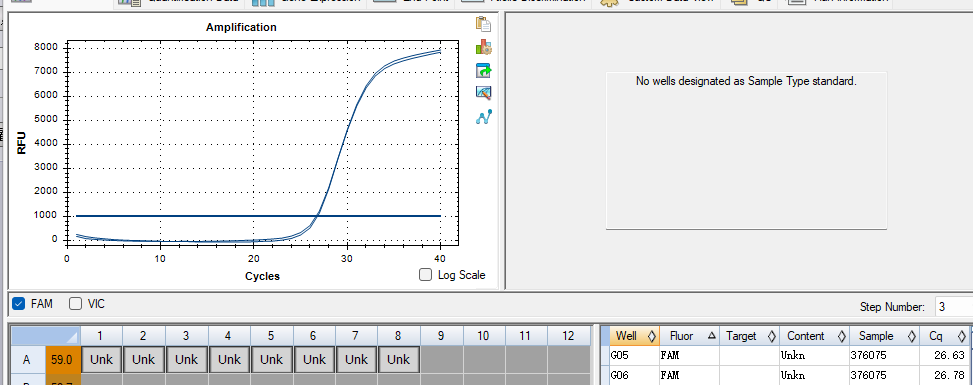Select plate column 12 header
This screenshot has width=973, height=385.
tap(568, 336)
